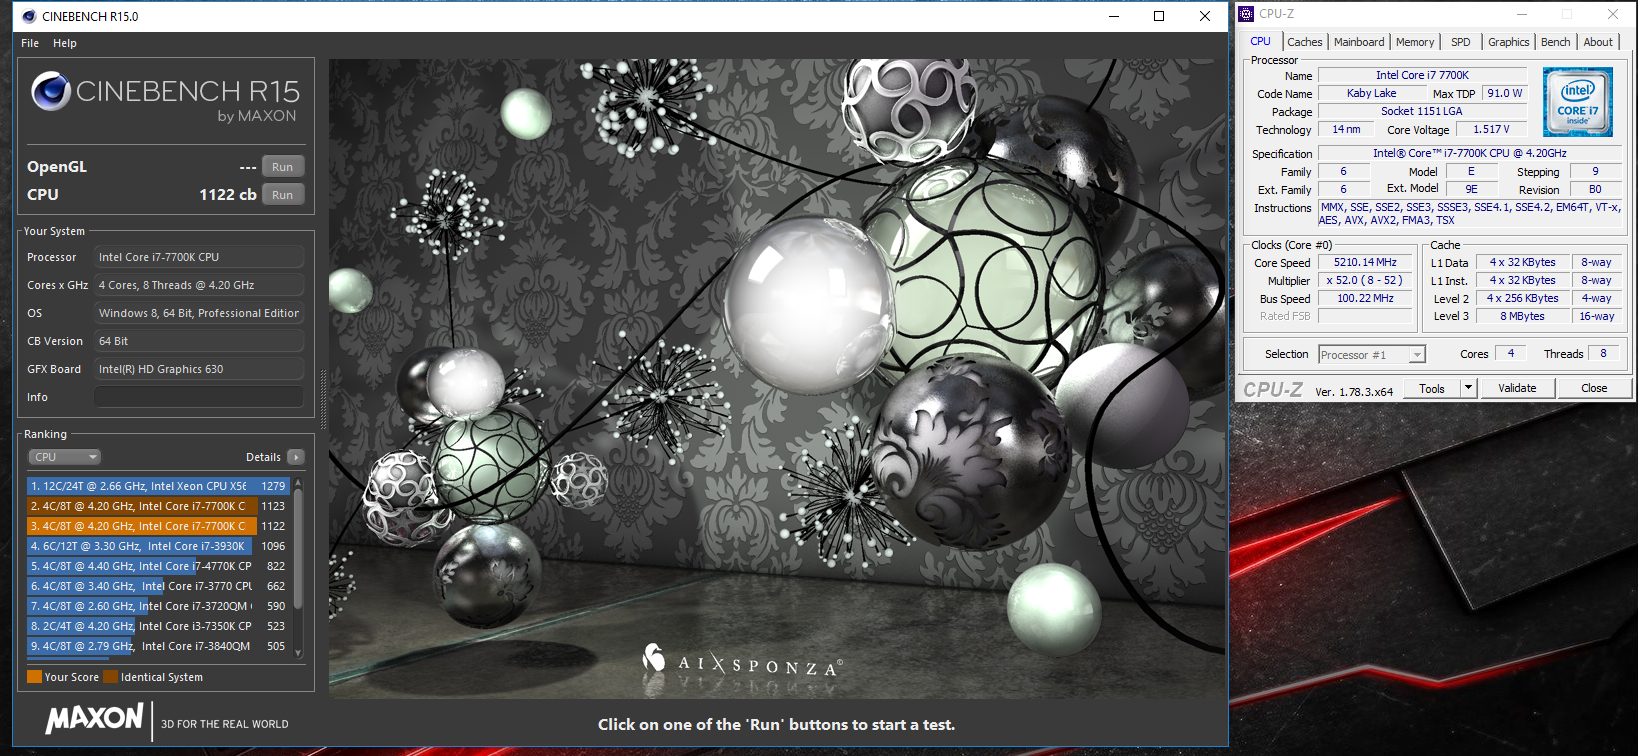The width and height of the screenshot is (1638, 756).
Task: Click the rendered Cinebench scene image
Action: [x=777, y=378]
